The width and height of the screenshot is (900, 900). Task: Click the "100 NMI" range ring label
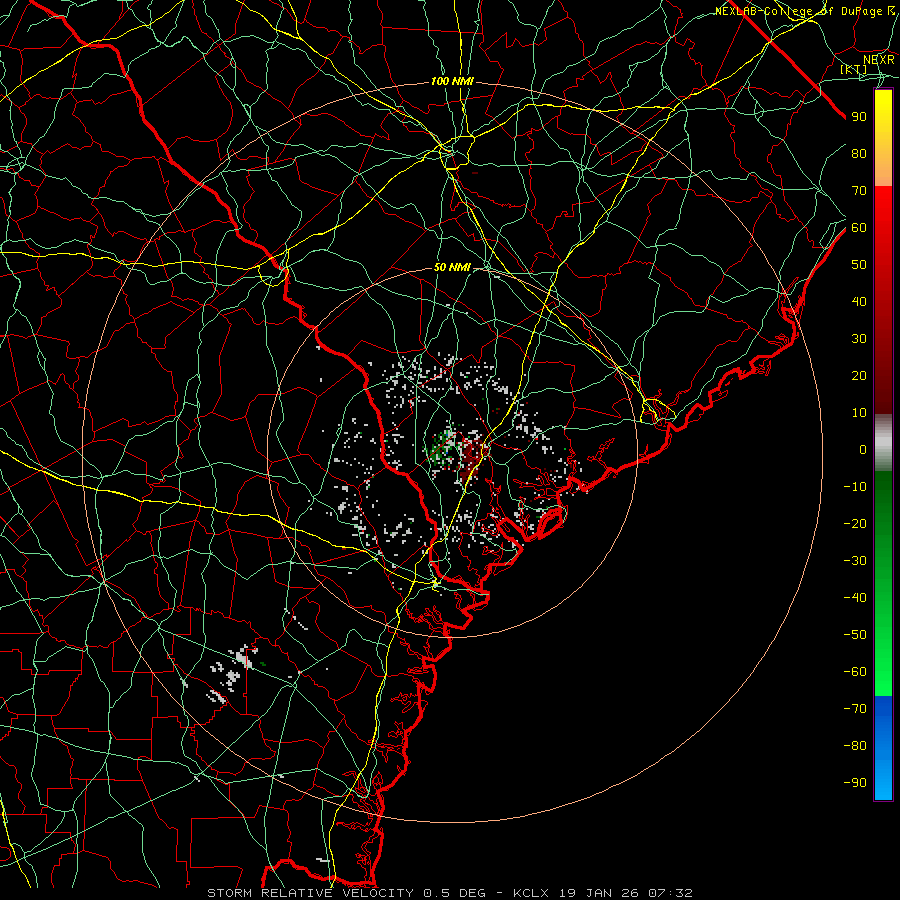(452, 82)
